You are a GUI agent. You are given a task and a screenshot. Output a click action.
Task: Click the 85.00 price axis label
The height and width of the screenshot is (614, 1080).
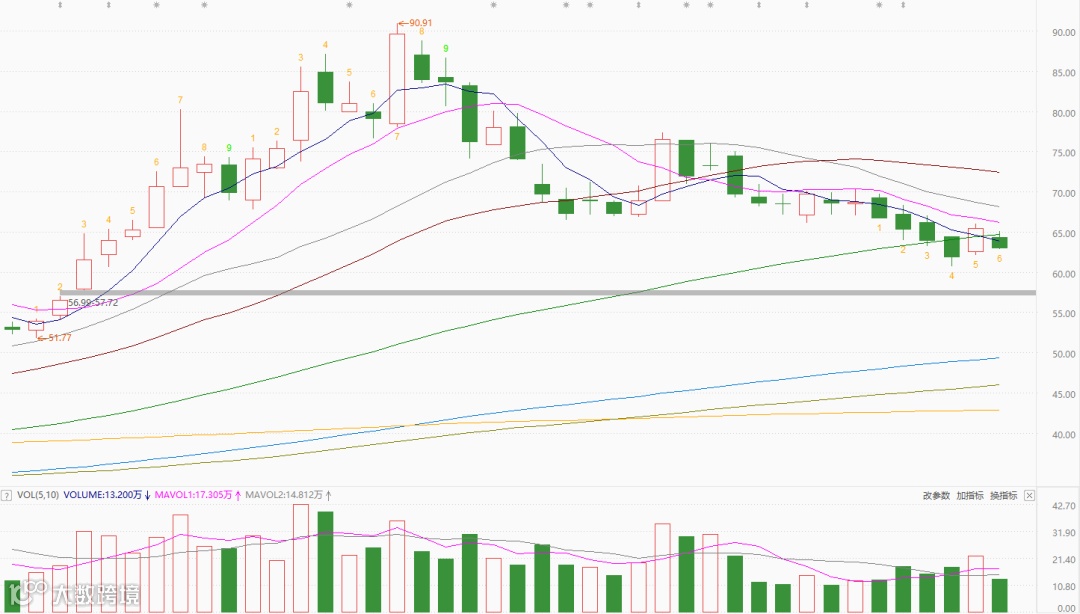(x=1063, y=73)
